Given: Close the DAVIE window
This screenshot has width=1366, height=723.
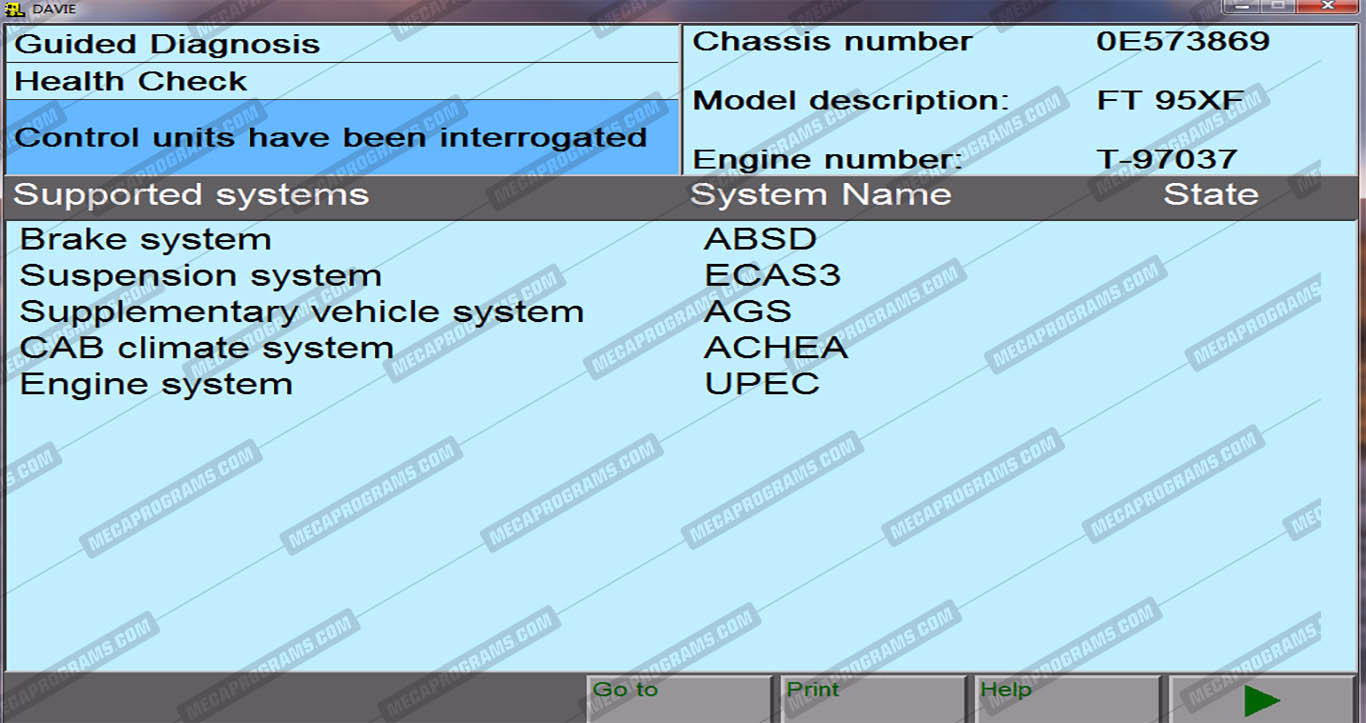Looking at the screenshot, I should [x=1326, y=6].
